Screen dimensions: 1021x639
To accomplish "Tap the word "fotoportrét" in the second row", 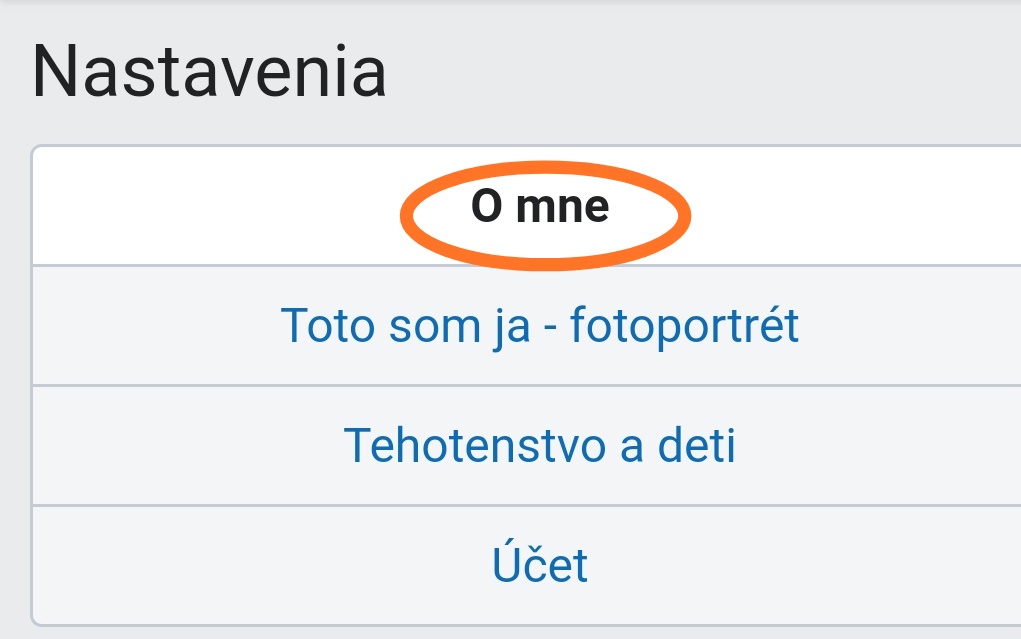I will point(684,326).
